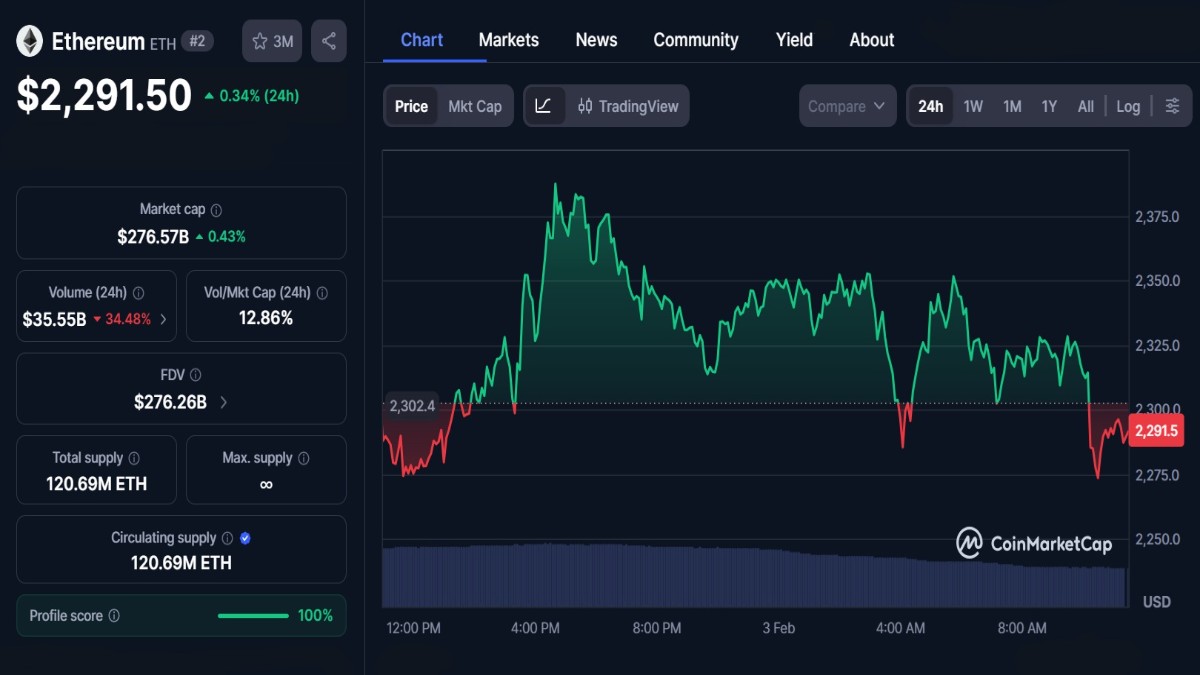The height and width of the screenshot is (675, 1200).
Task: Switch to the Markets tab
Action: 508,39
